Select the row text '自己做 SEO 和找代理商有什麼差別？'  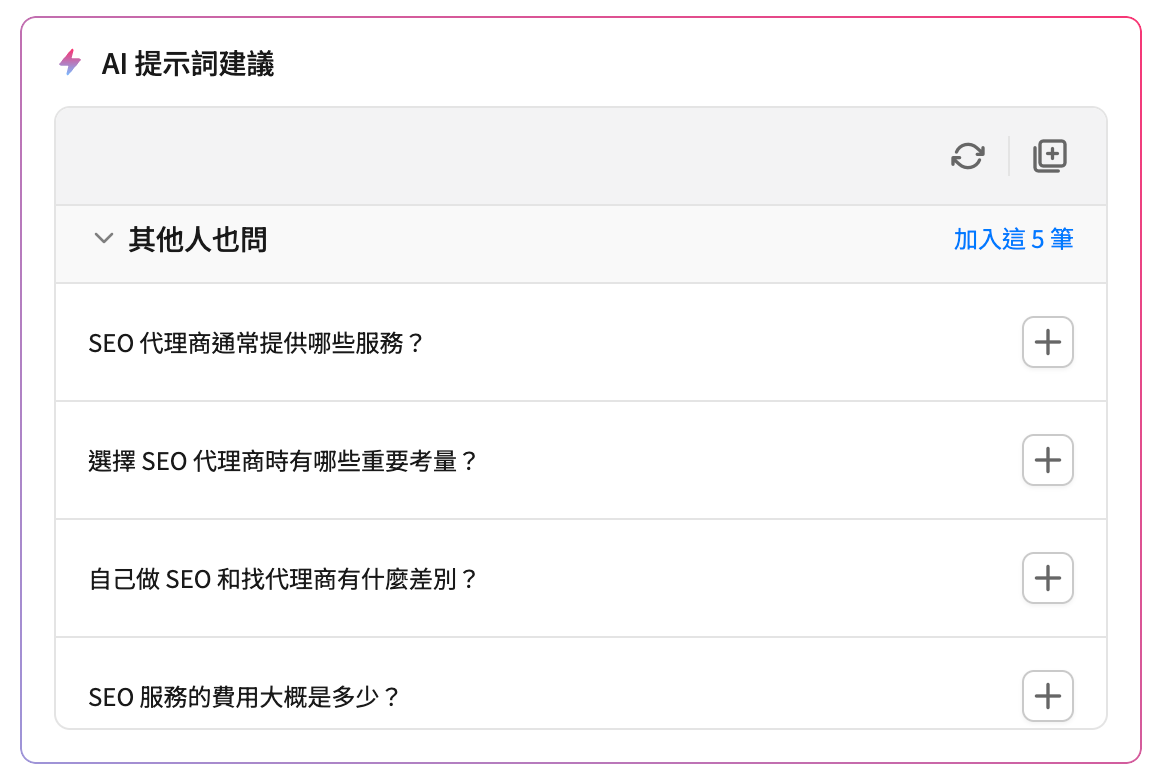pyautogui.click(x=283, y=579)
